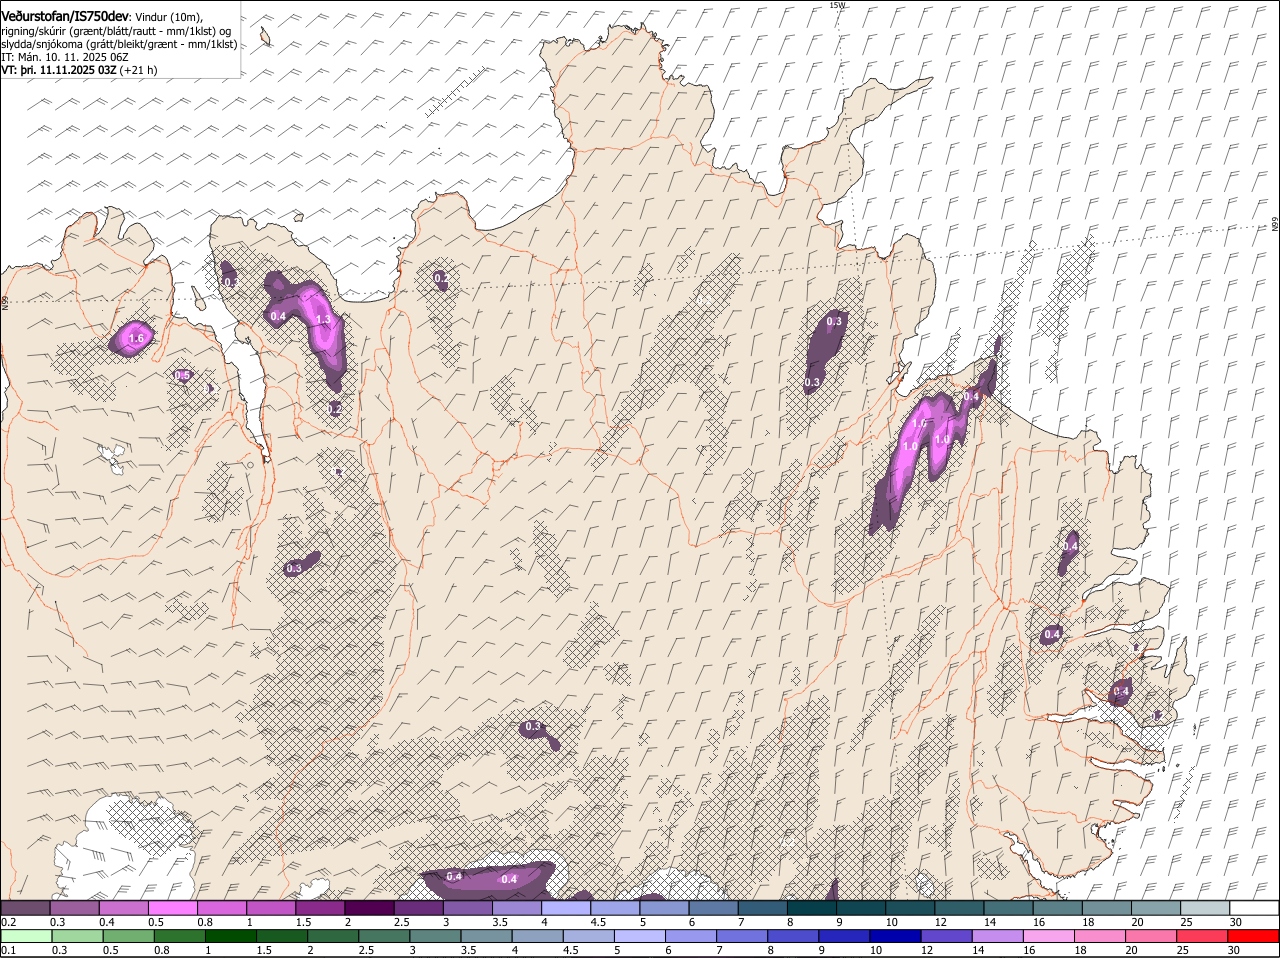Pick the palest green lower swatch between 0.1 and 0.3
The width and height of the screenshot is (1280, 958).
pyautogui.click(x=26, y=936)
